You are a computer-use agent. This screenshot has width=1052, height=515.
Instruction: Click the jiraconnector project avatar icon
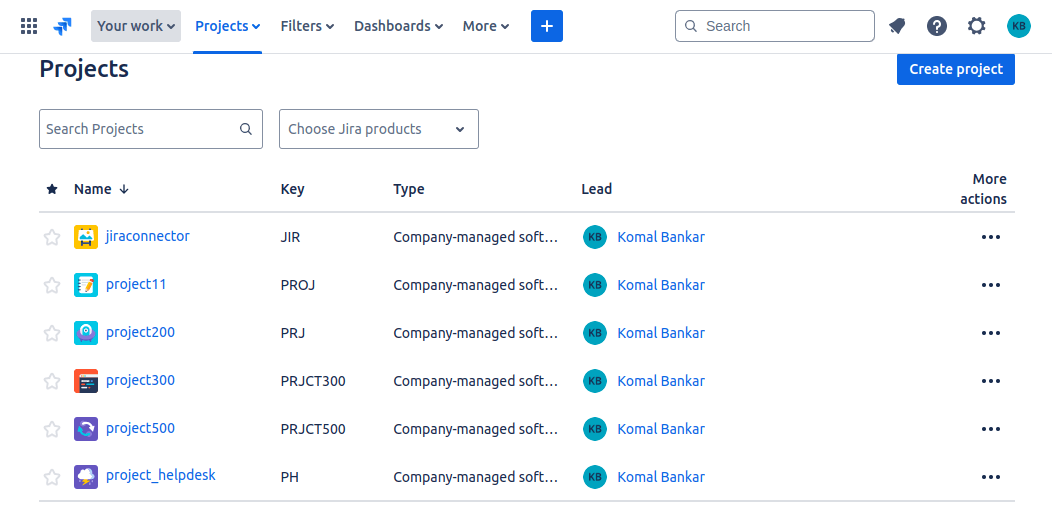click(x=86, y=237)
